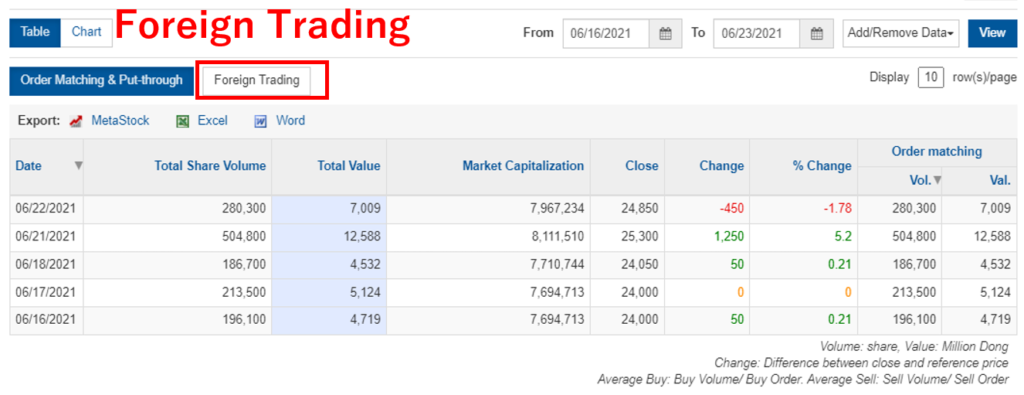This screenshot has width=1024, height=395.
Task: Click market capitalization 7,710,744
Action: click(x=556, y=265)
